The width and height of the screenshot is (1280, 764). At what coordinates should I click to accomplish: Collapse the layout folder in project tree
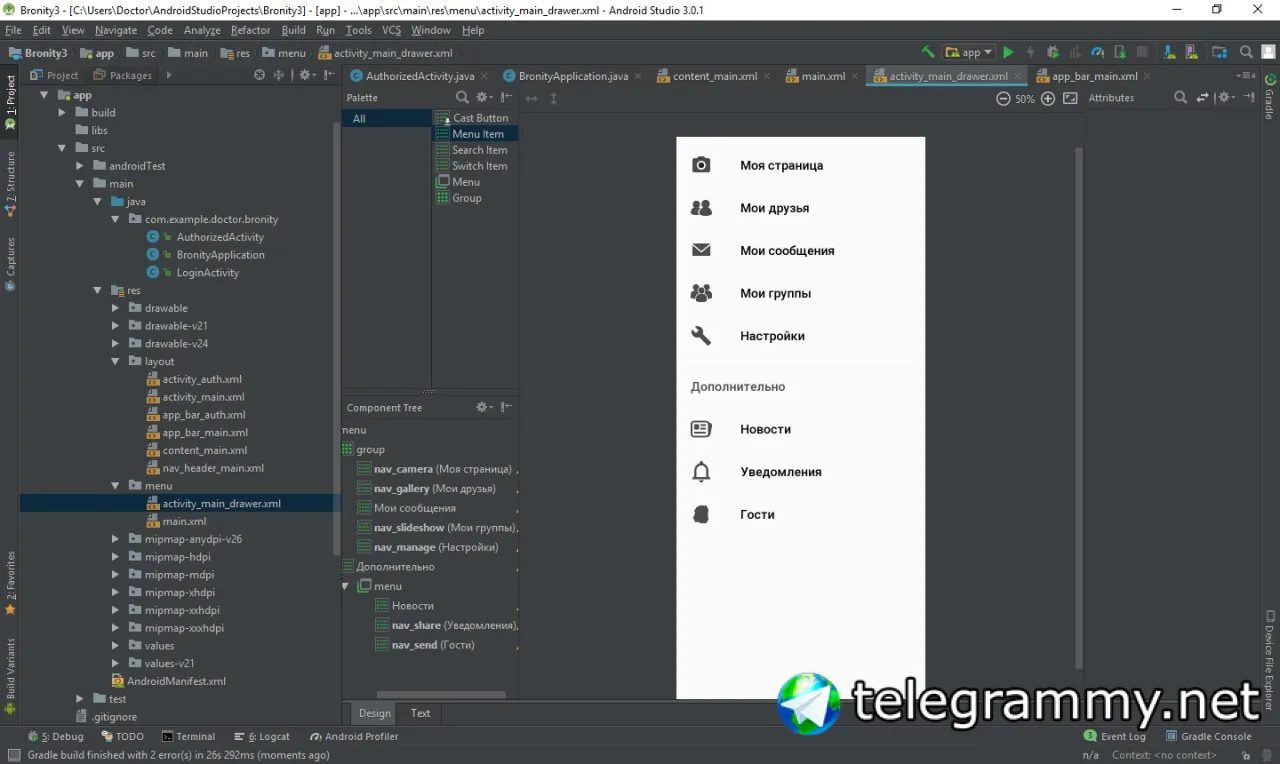click(x=116, y=362)
